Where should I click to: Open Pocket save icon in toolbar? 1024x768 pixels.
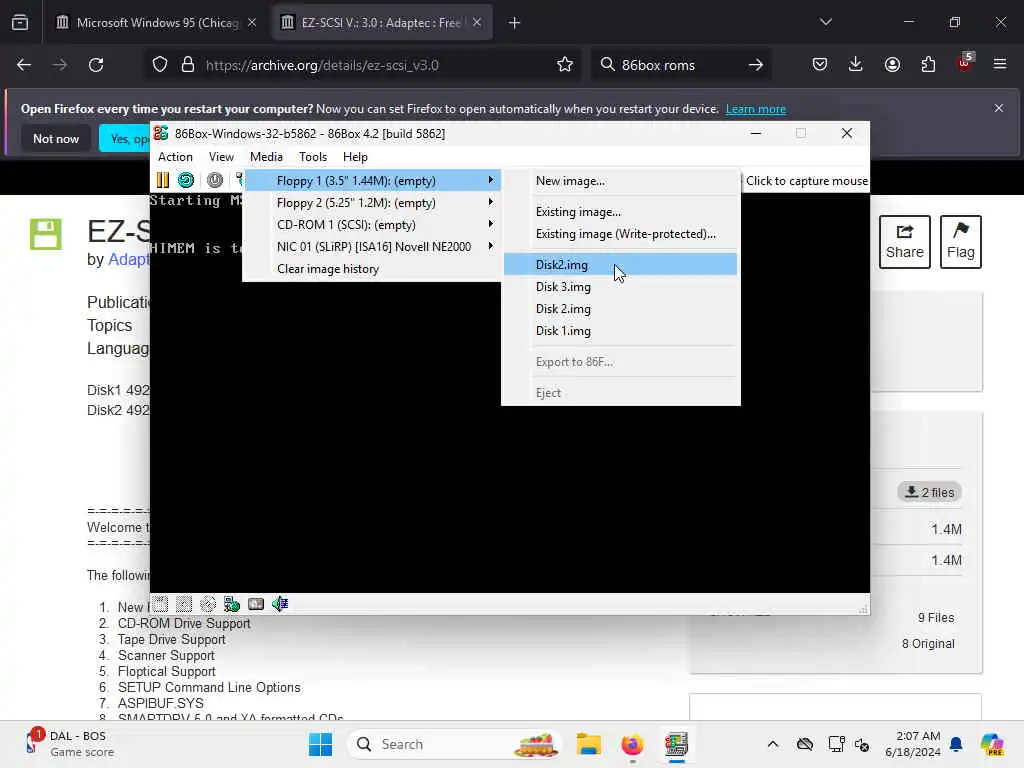(820, 65)
